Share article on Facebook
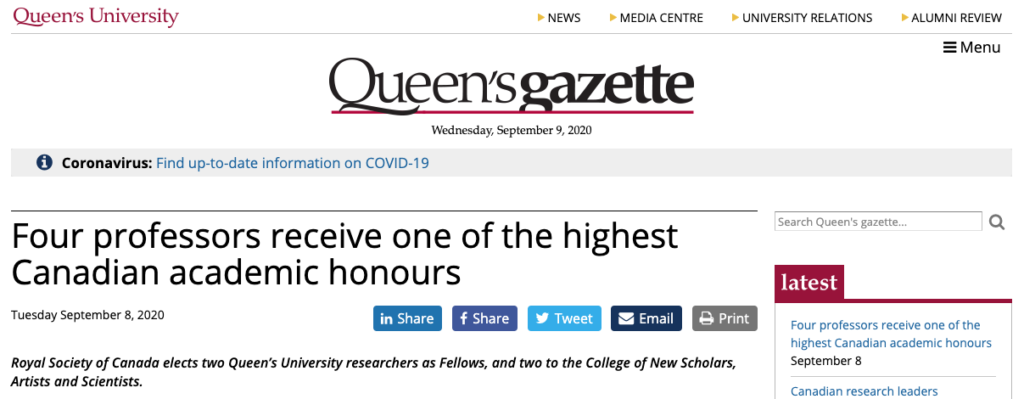Screen dimensions: 1024x399 click(x=485, y=319)
